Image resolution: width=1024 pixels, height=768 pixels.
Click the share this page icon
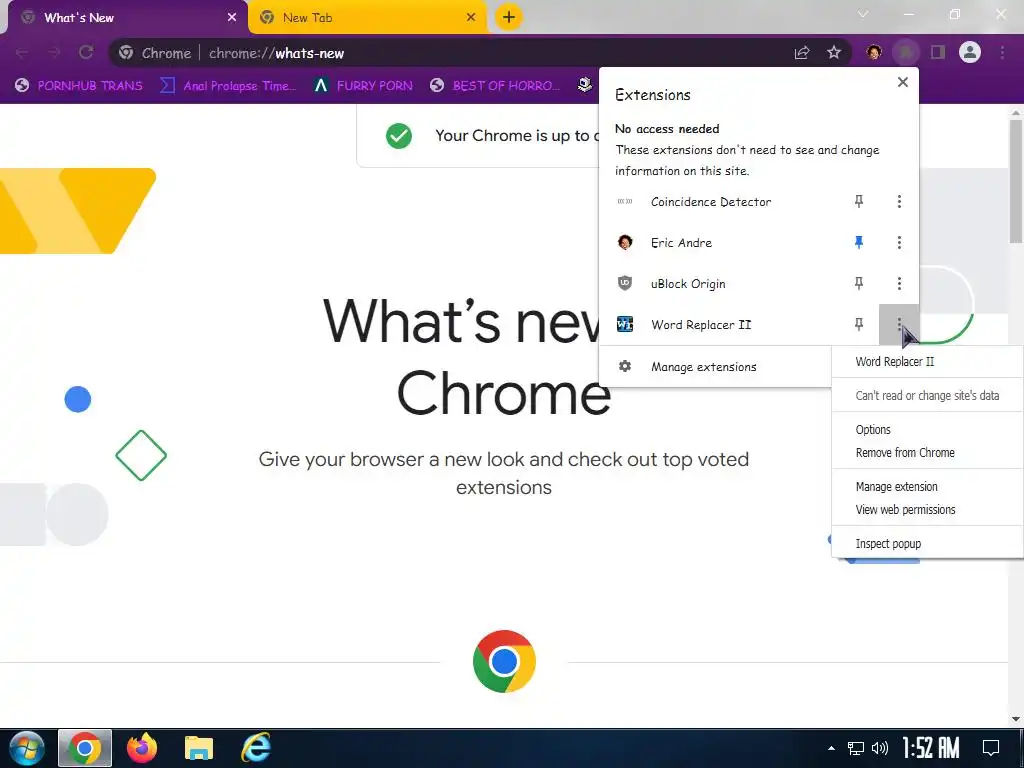(x=802, y=52)
